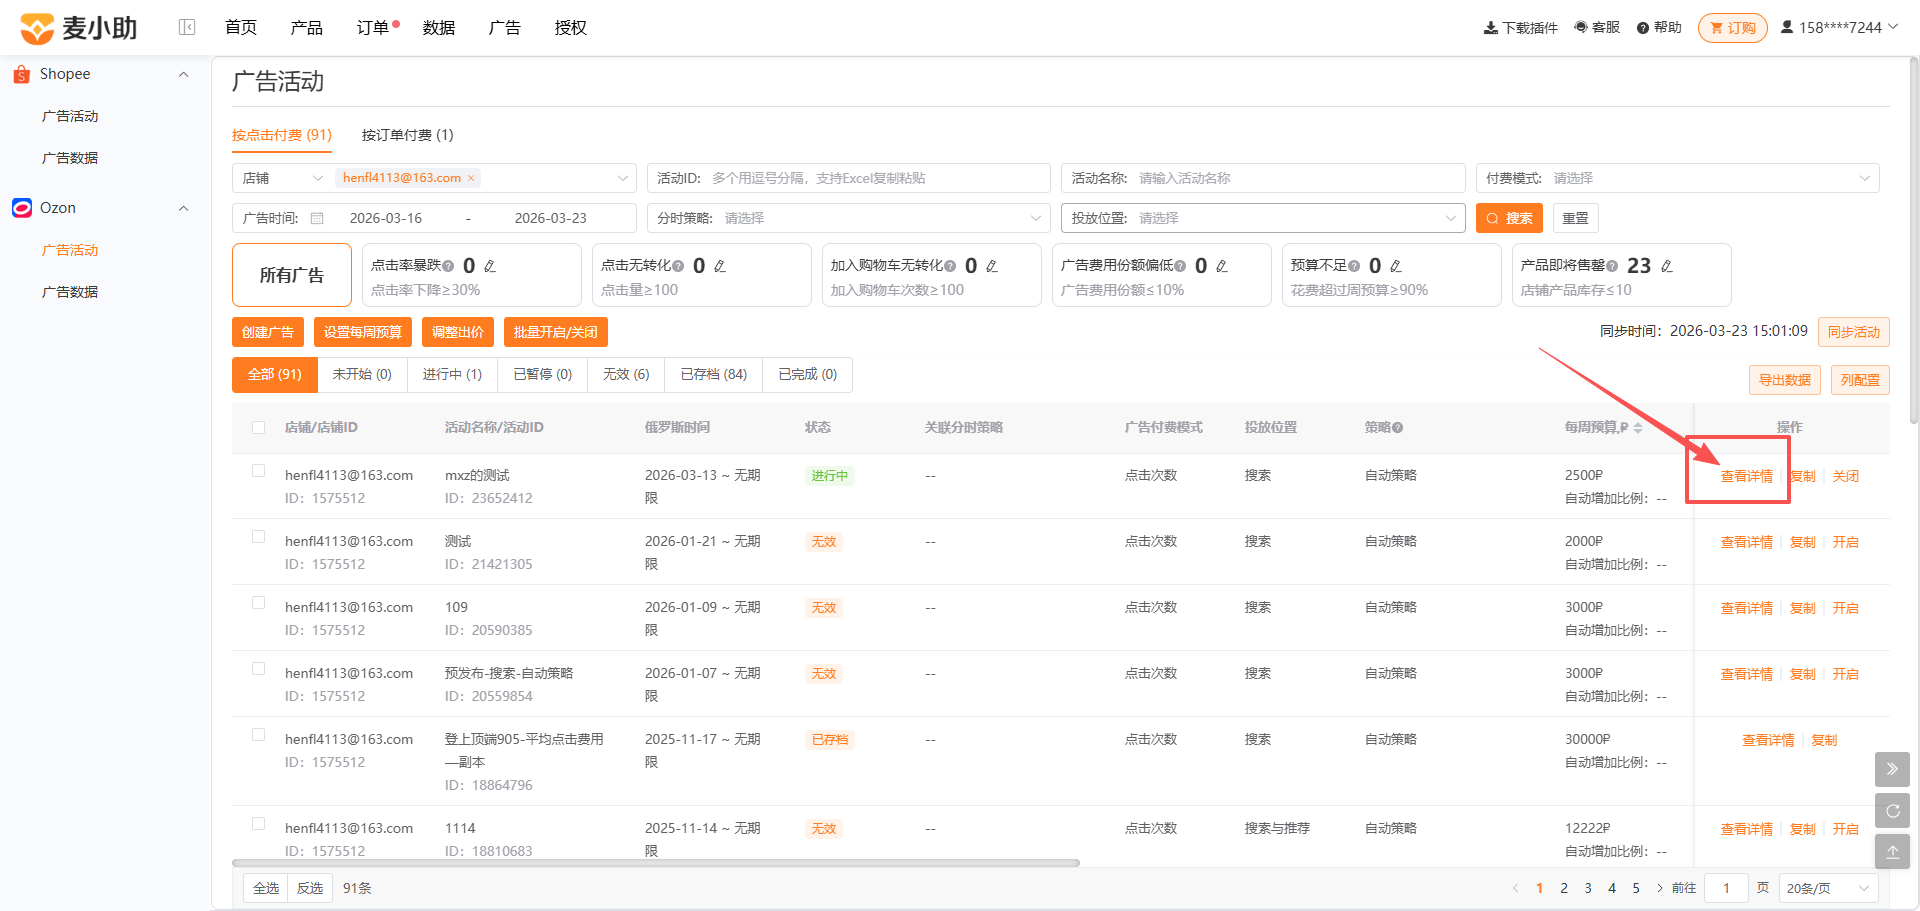Image resolution: width=1920 pixels, height=911 pixels.
Task: Open Shopee 广告数据 in sidebar
Action: 70,158
